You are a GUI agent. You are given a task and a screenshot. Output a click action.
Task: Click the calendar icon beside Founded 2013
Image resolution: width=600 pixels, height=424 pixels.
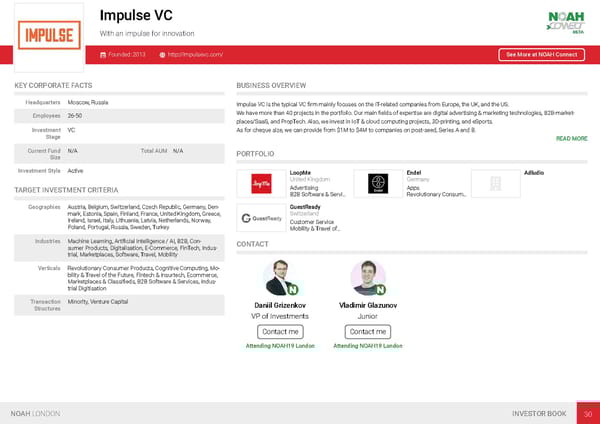tap(101, 54)
